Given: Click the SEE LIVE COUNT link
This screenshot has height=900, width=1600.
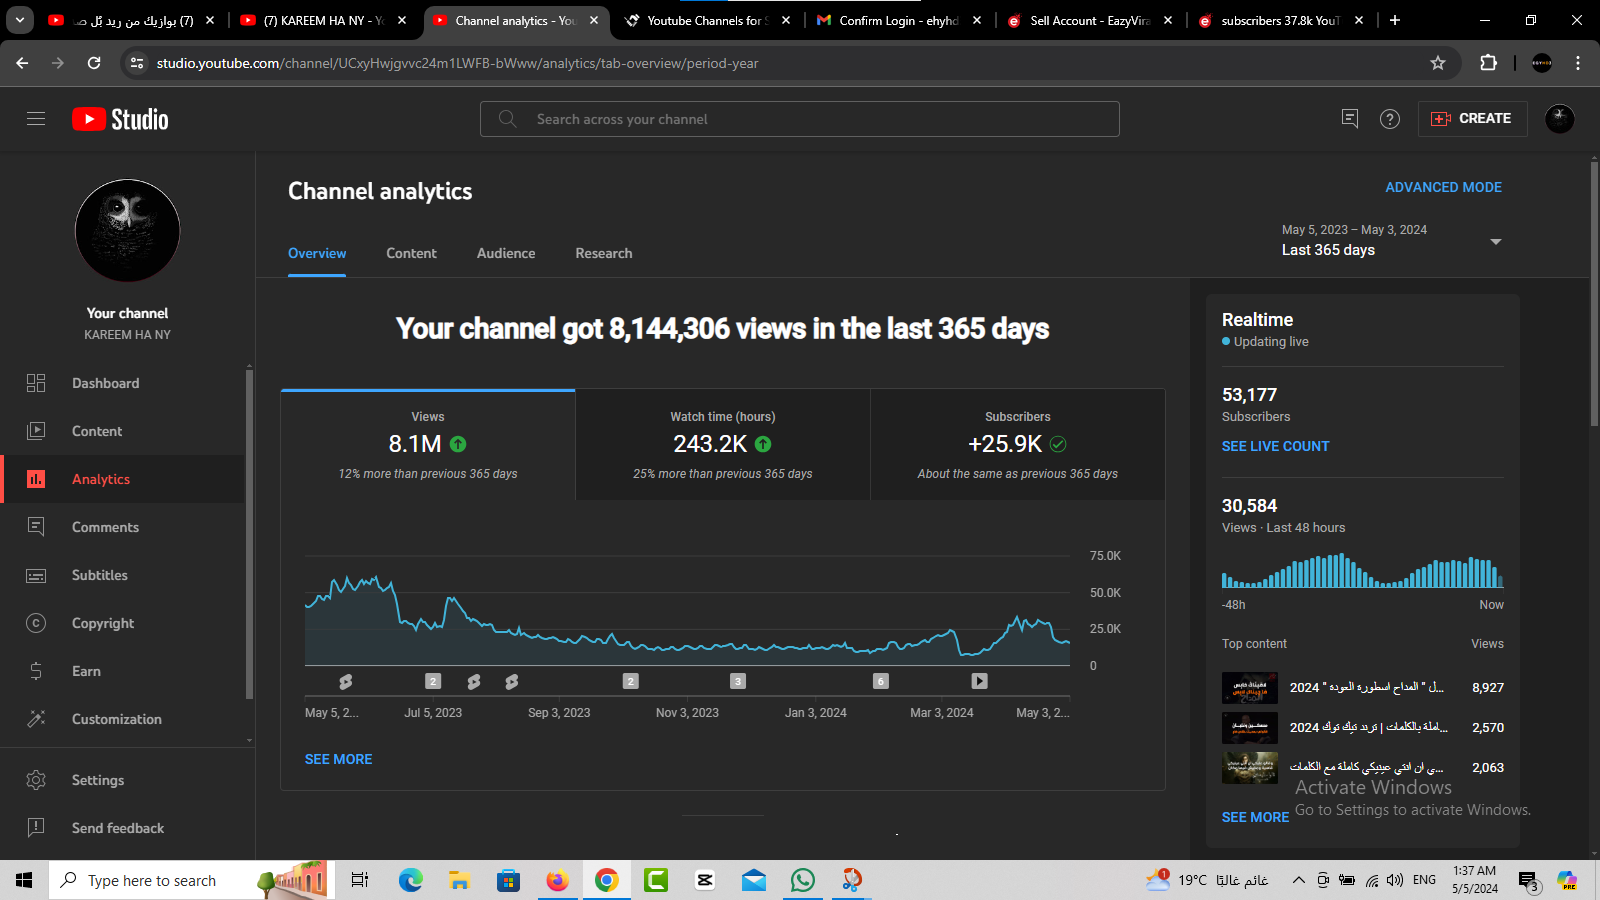Looking at the screenshot, I should point(1275,446).
